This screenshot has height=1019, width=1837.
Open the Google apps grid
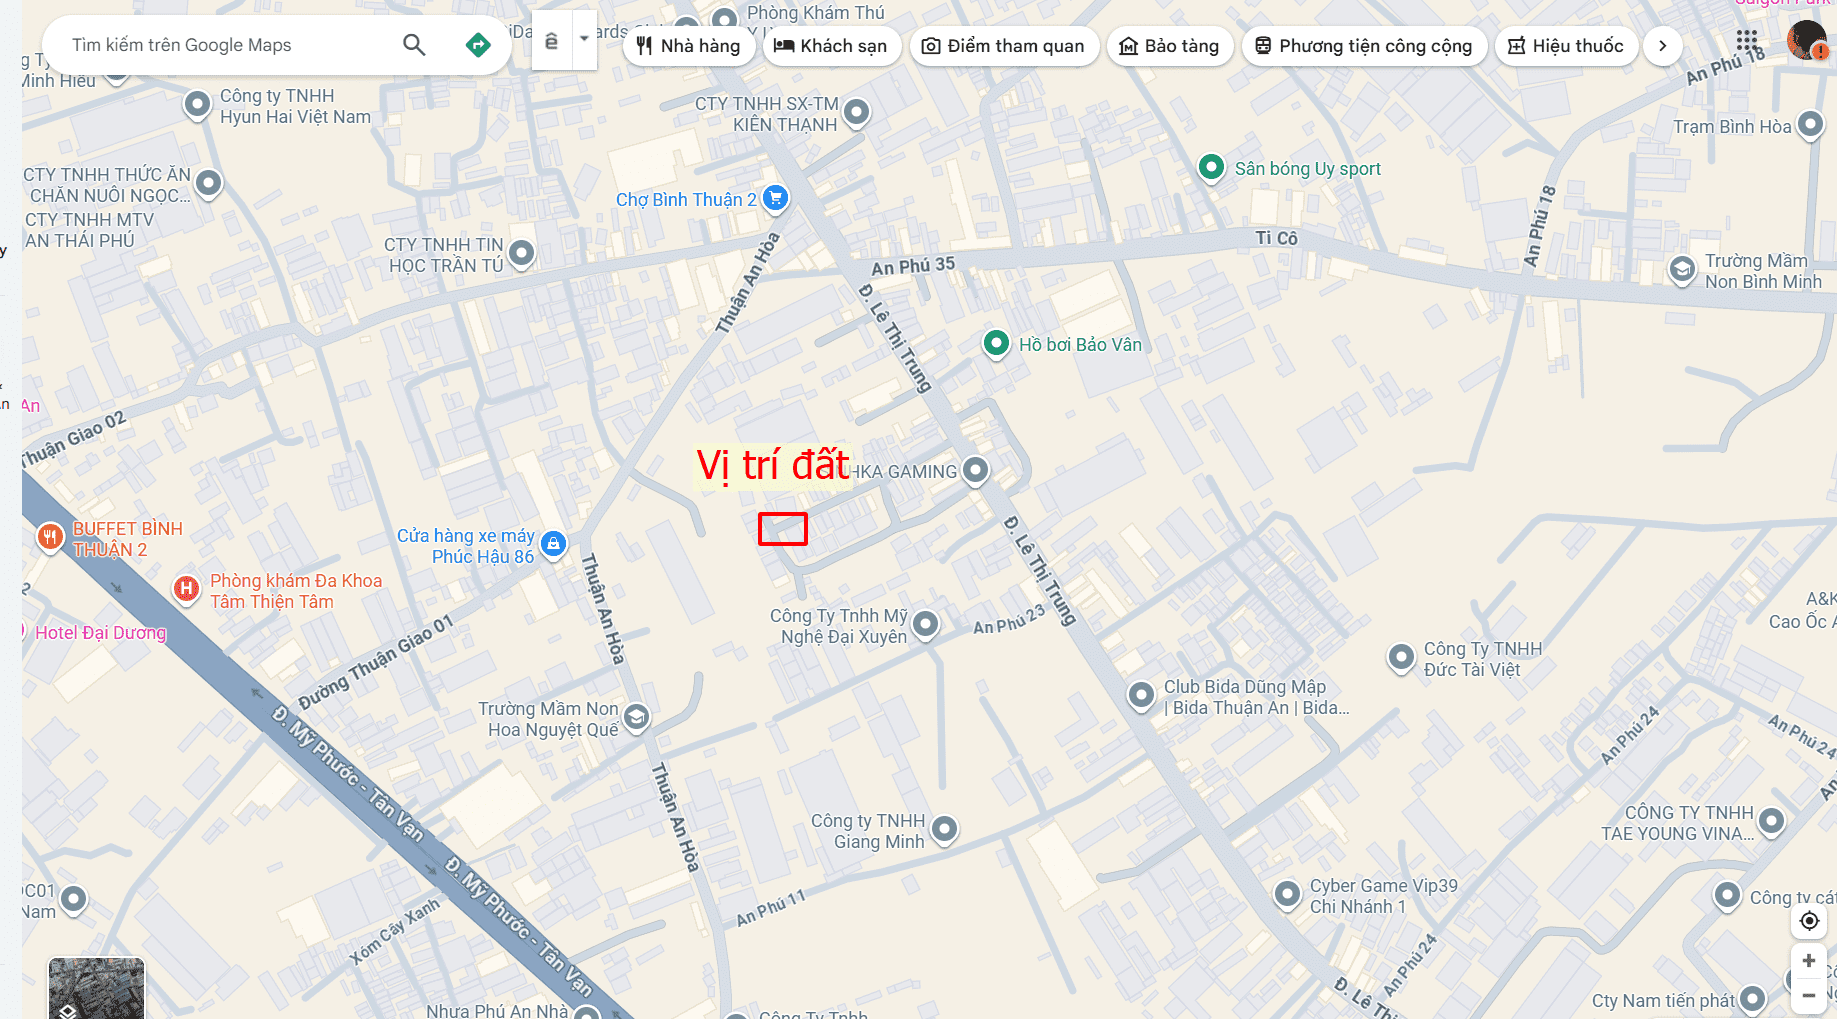1747,41
